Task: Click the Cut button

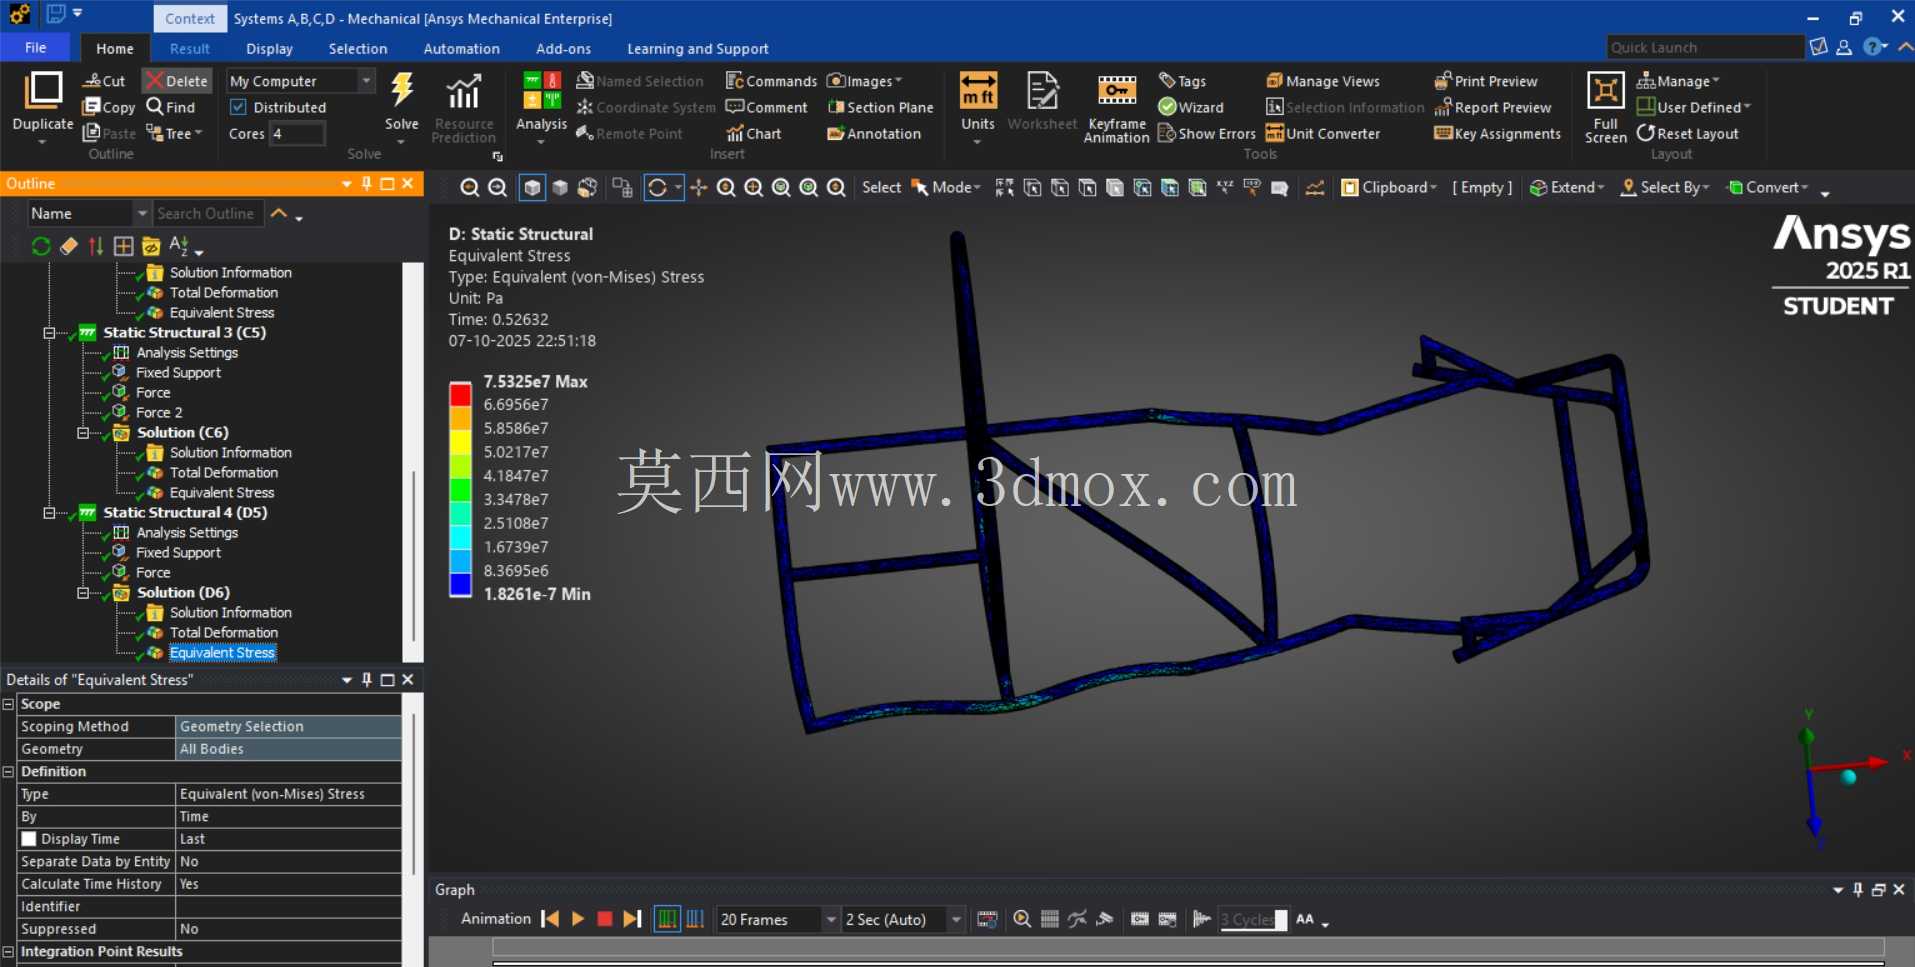Action: (104, 81)
